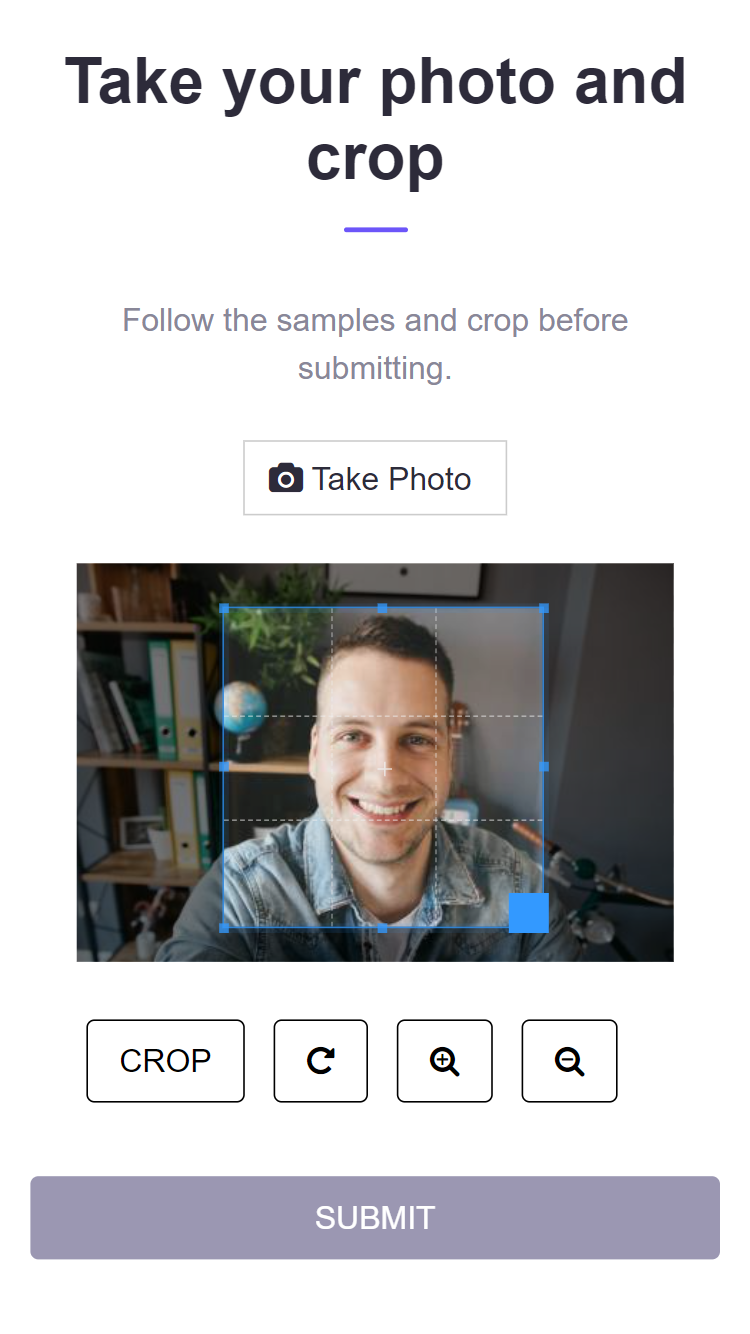Click the purple divider line below heading
This screenshot has height=1334, width=750.
coord(375,229)
